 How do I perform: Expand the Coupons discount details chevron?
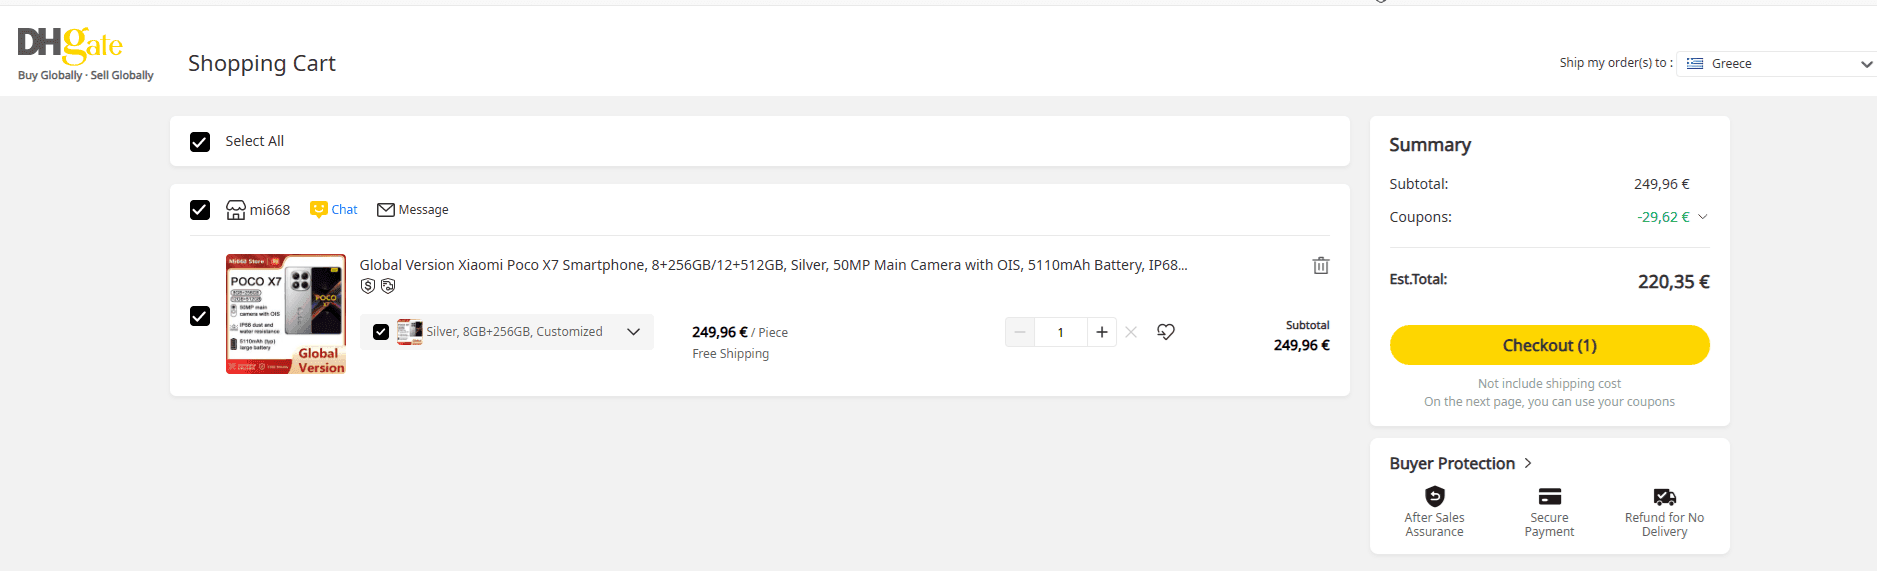pos(1703,217)
